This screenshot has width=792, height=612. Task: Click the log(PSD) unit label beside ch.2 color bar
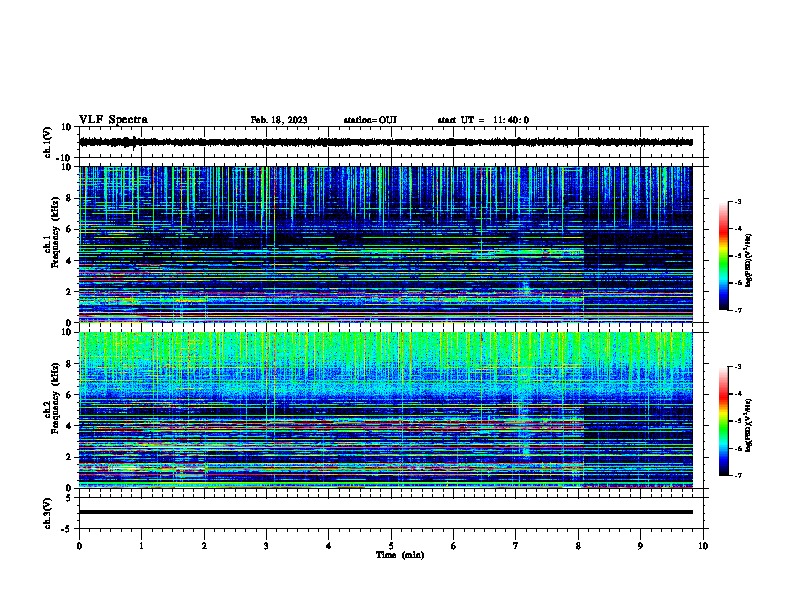[749, 426]
